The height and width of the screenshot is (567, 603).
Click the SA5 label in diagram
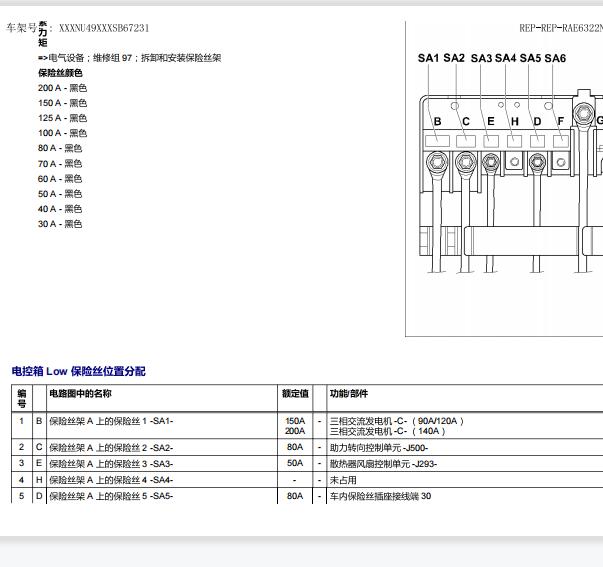[530, 58]
